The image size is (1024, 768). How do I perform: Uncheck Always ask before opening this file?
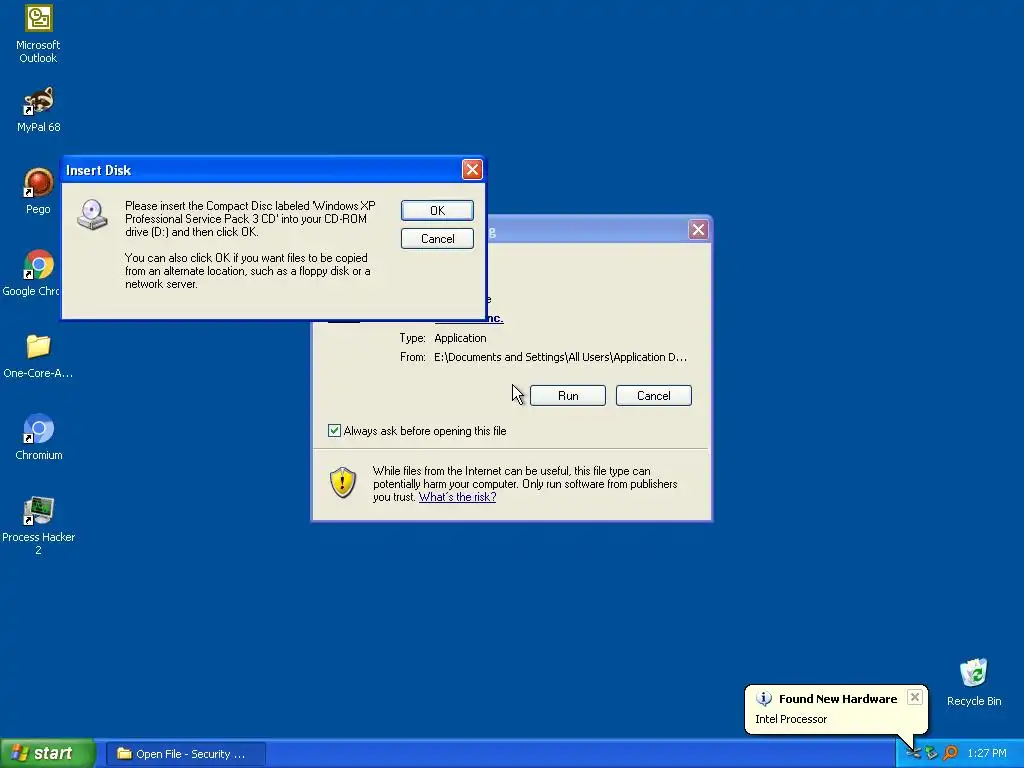click(334, 430)
